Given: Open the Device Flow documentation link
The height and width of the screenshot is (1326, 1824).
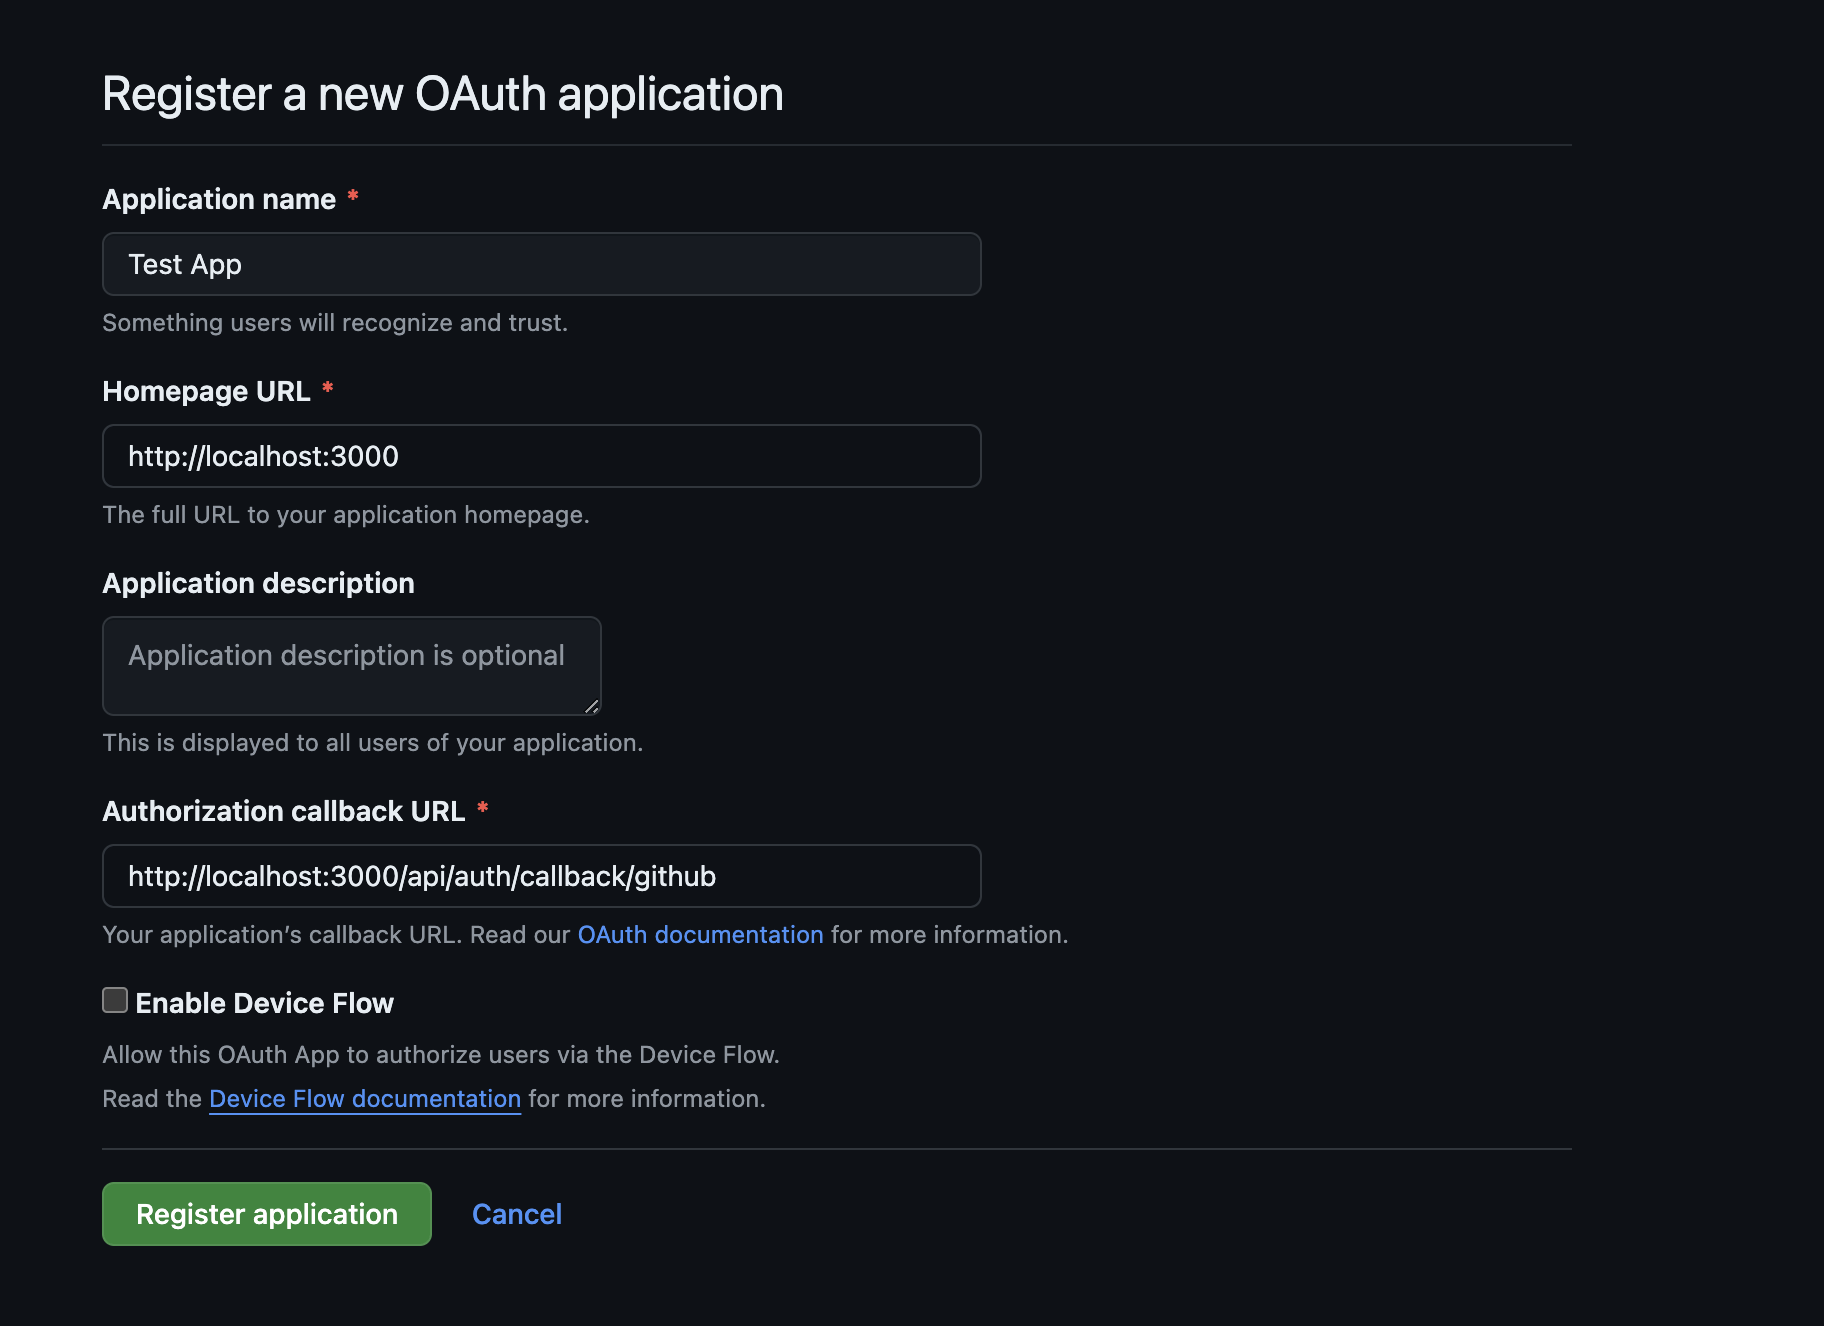Looking at the screenshot, I should [365, 1099].
